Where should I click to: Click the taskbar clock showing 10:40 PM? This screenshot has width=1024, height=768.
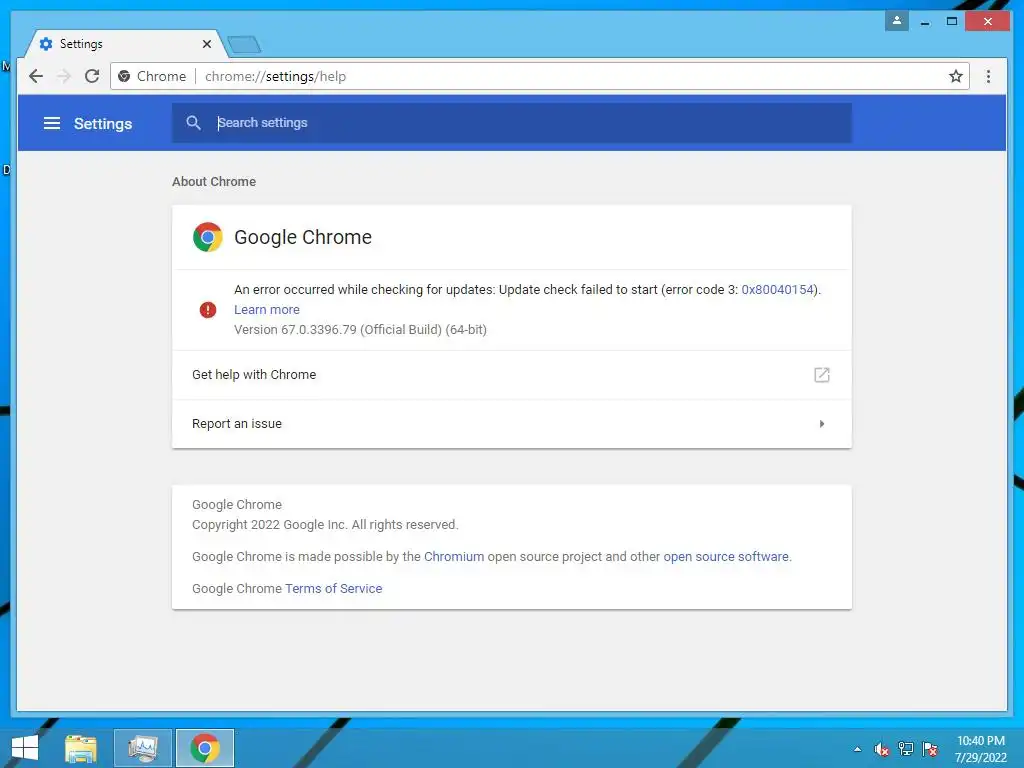coord(980,749)
